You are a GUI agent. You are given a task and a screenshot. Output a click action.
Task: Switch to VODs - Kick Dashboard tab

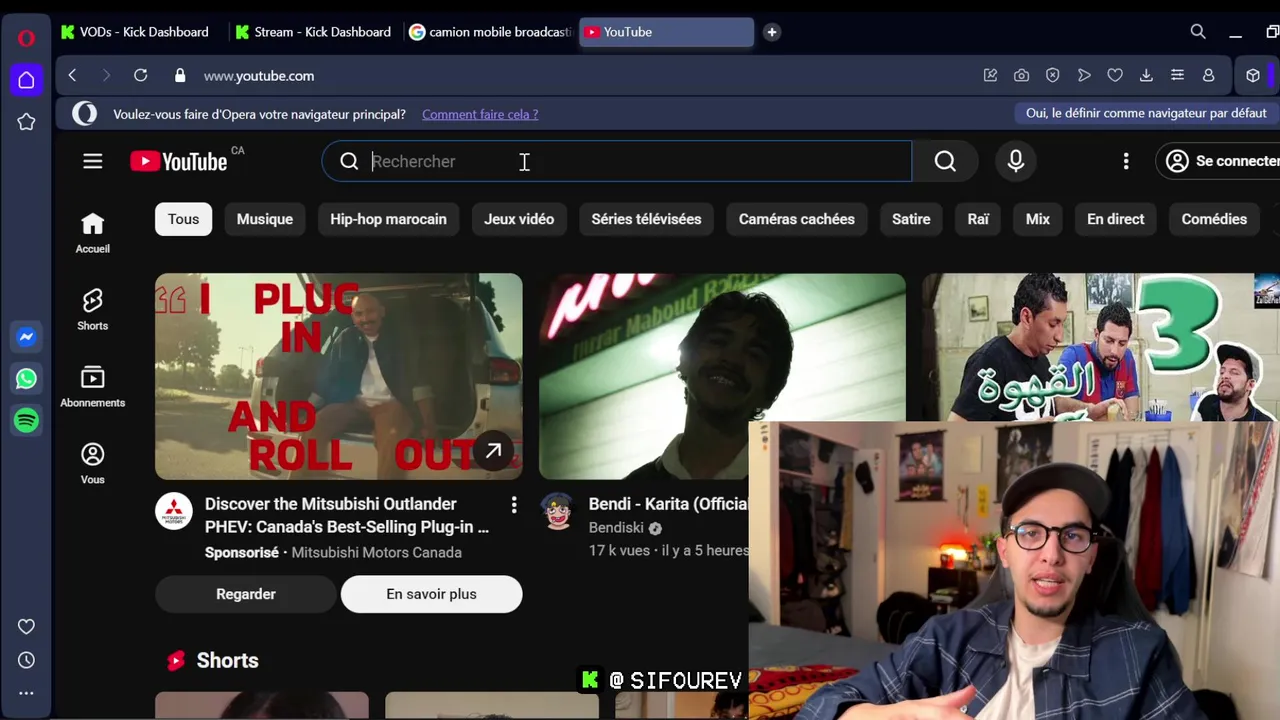point(137,32)
